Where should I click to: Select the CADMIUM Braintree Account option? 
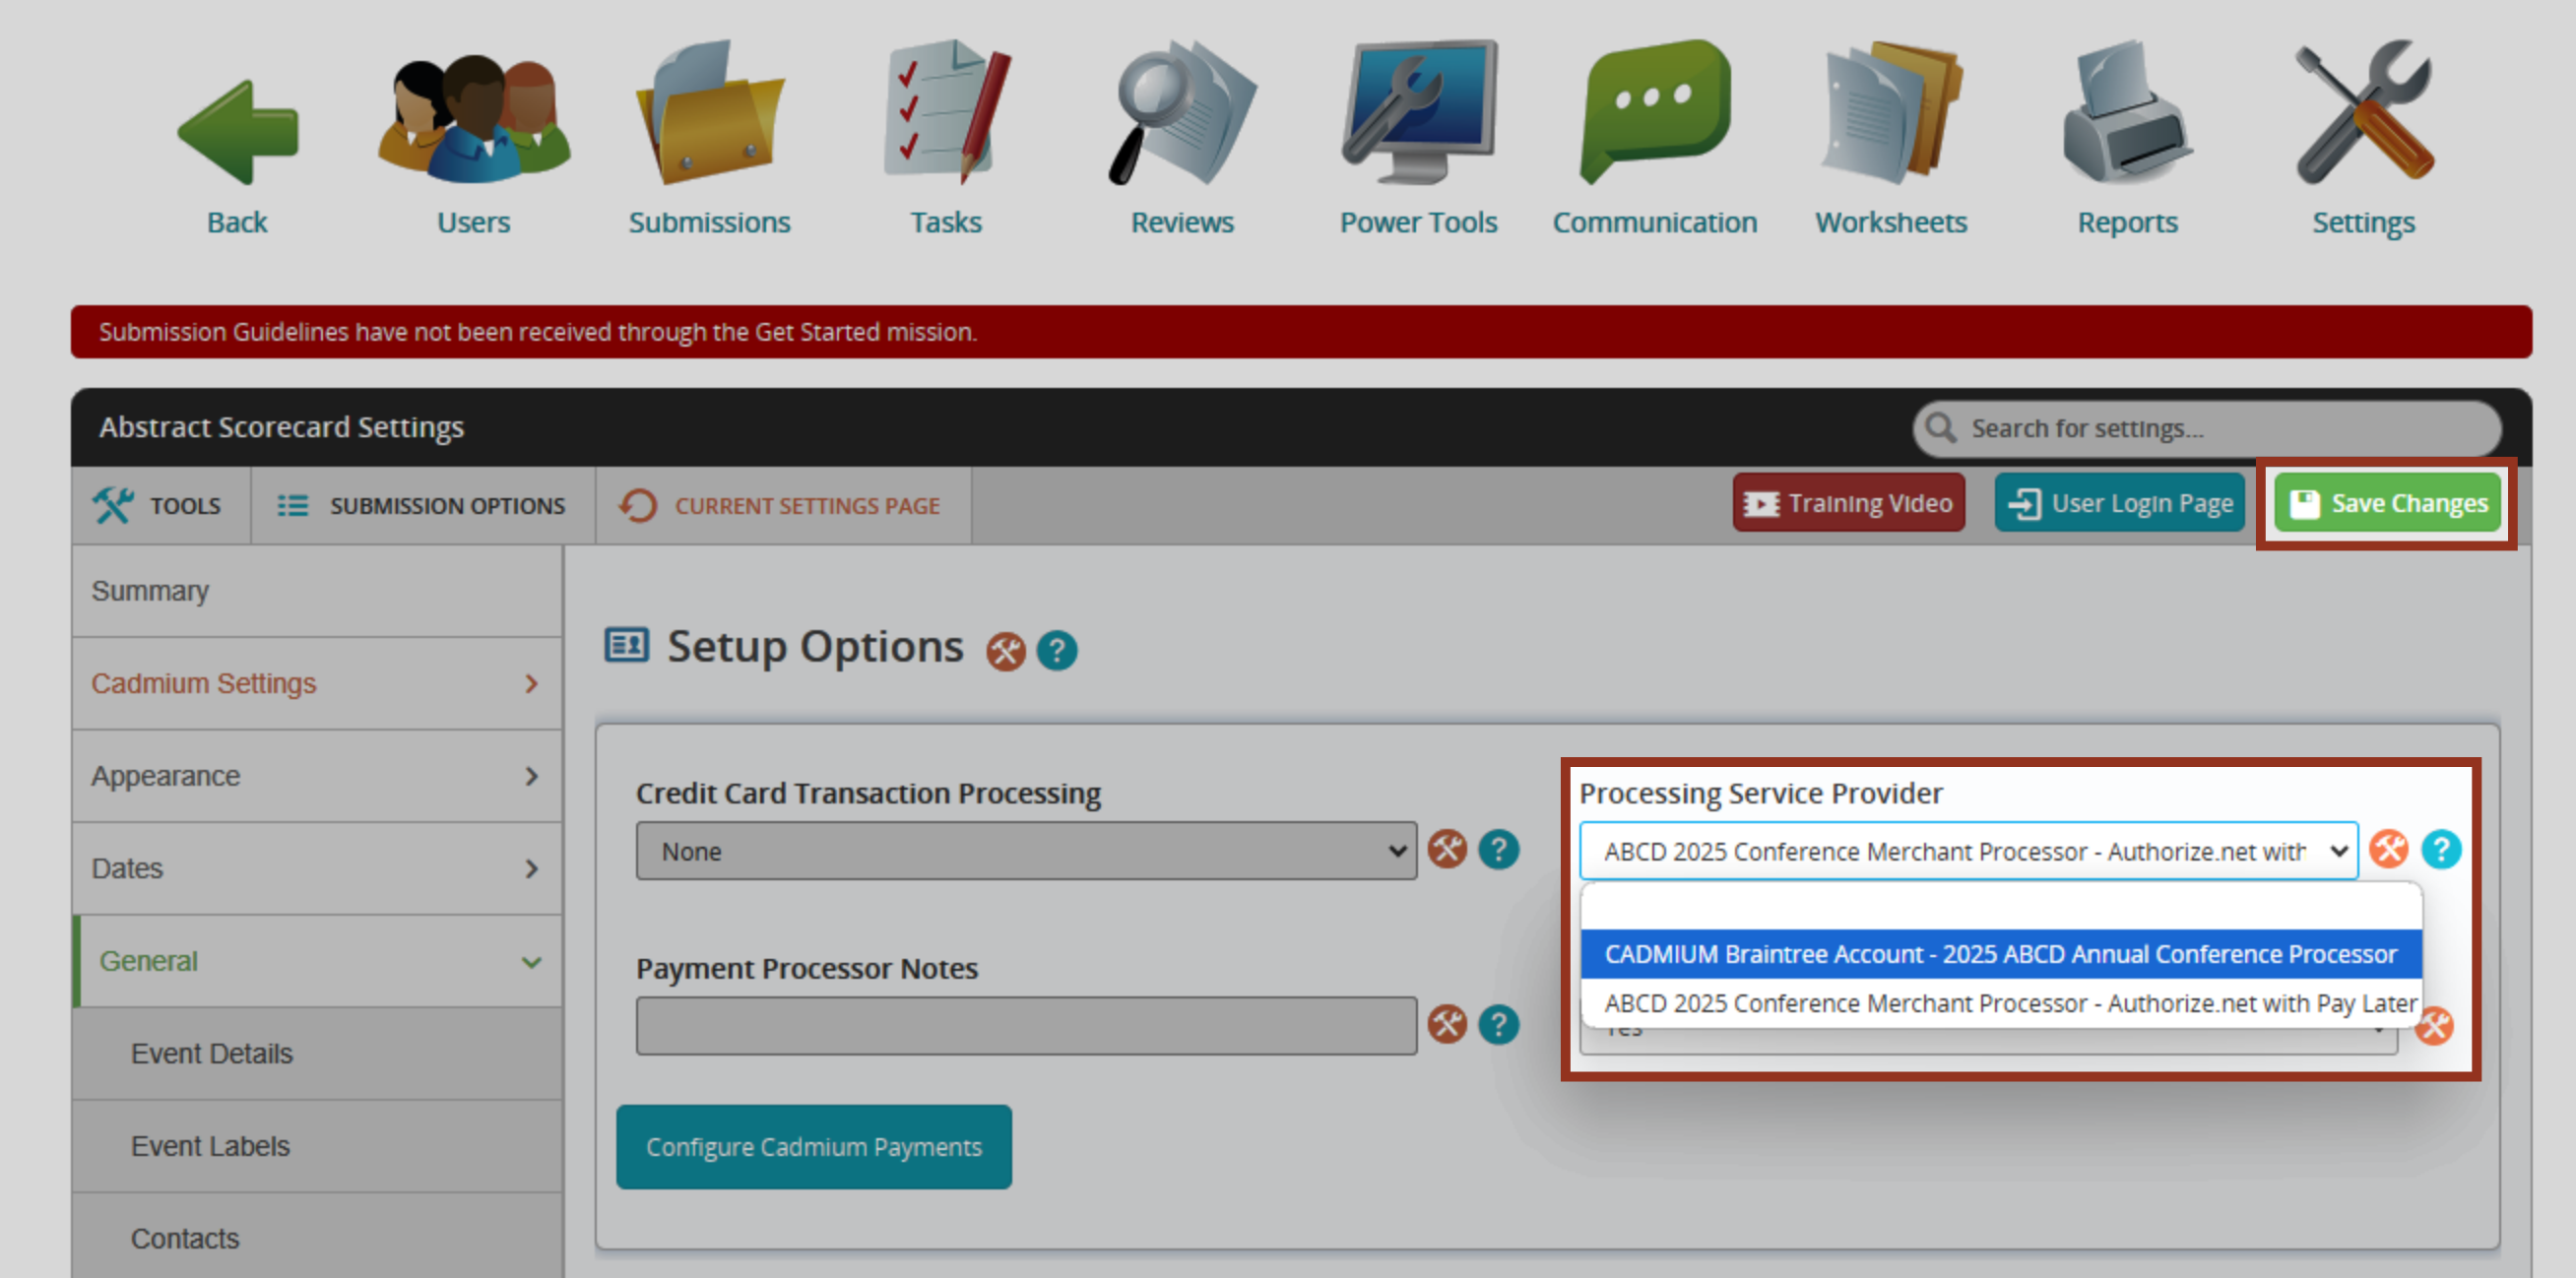(x=2000, y=954)
